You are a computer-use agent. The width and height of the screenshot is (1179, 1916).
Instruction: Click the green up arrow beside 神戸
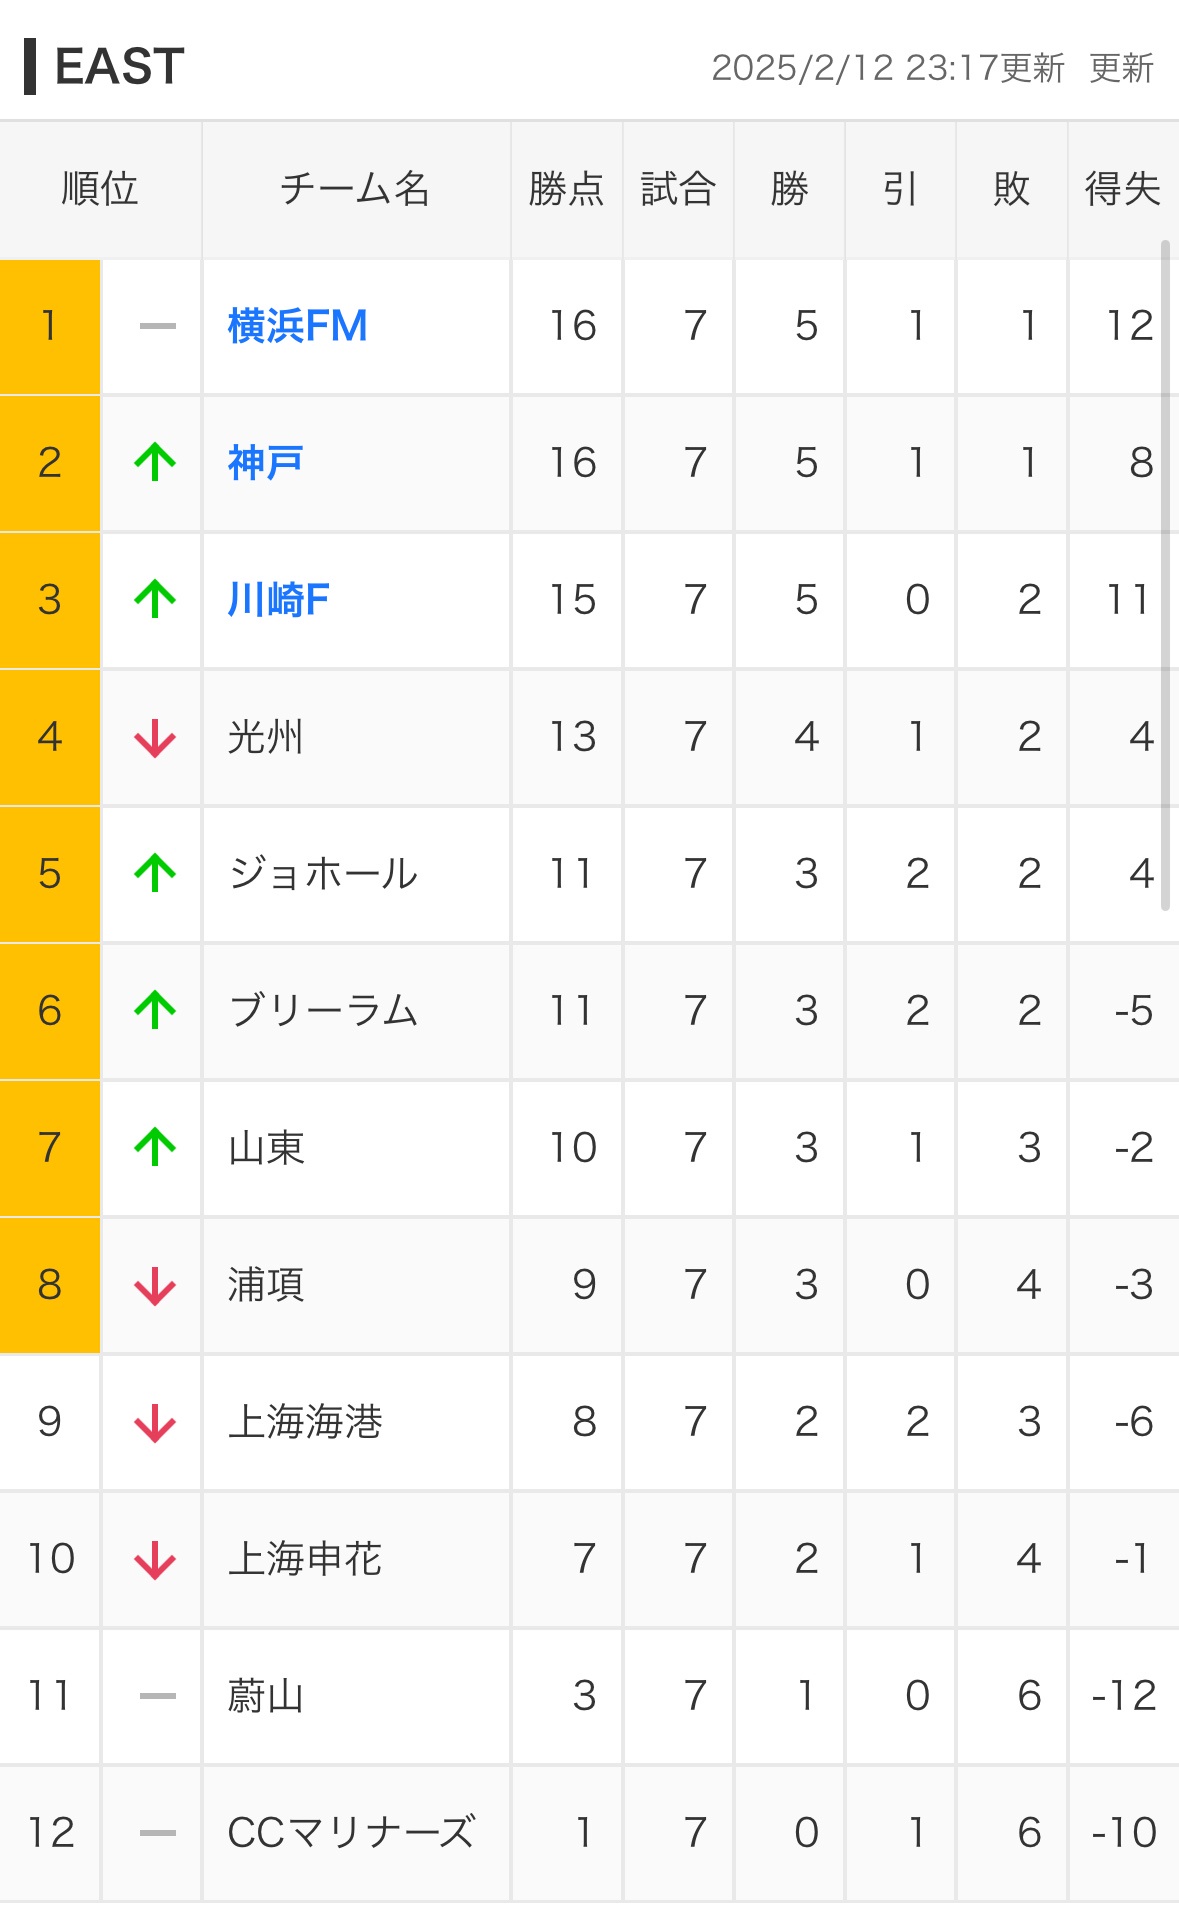pos(155,462)
